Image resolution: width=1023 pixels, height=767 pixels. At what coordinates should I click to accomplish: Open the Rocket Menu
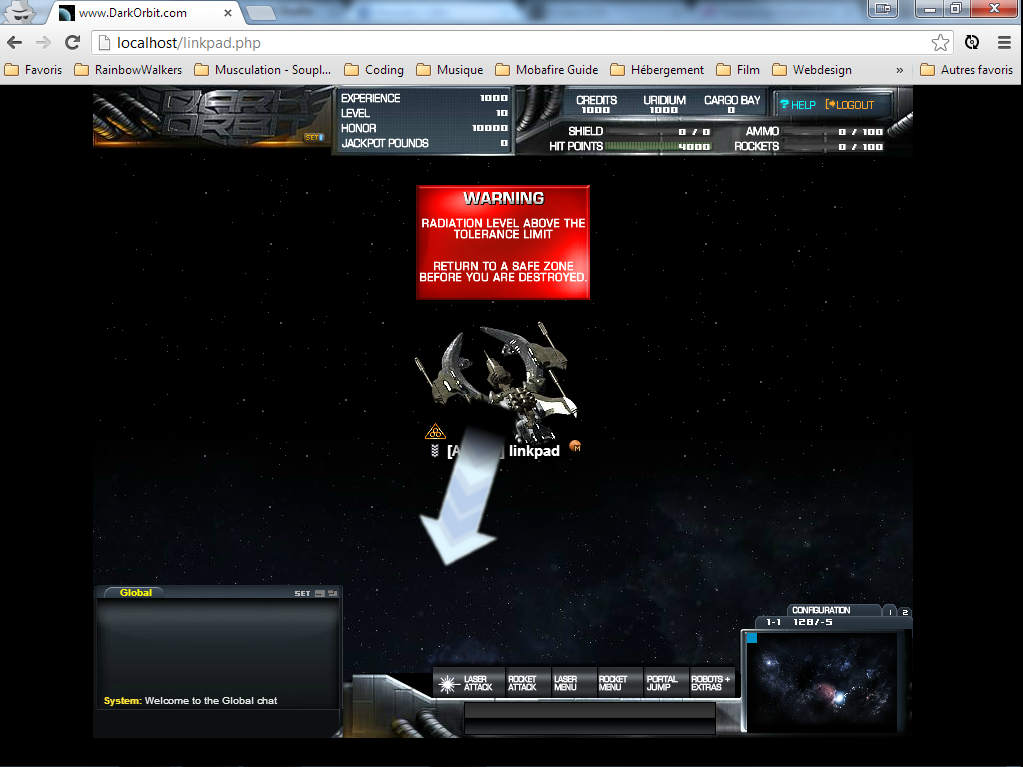coord(613,683)
